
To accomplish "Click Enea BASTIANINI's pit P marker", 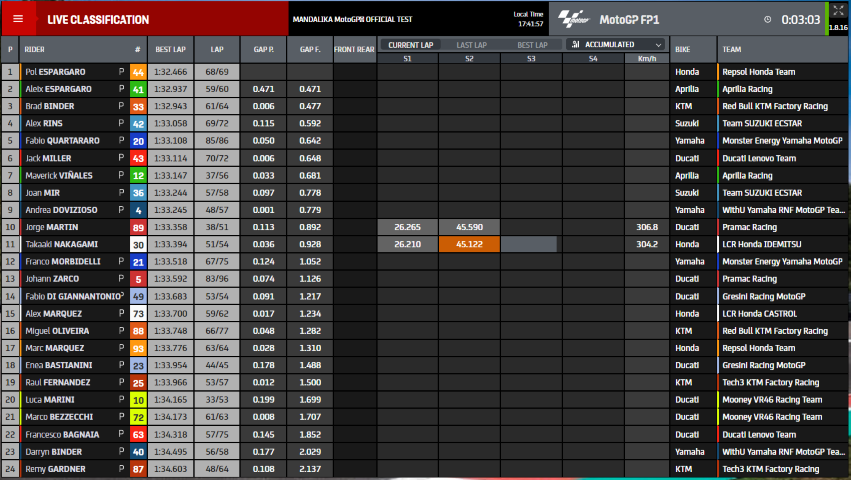I will coord(122,365).
